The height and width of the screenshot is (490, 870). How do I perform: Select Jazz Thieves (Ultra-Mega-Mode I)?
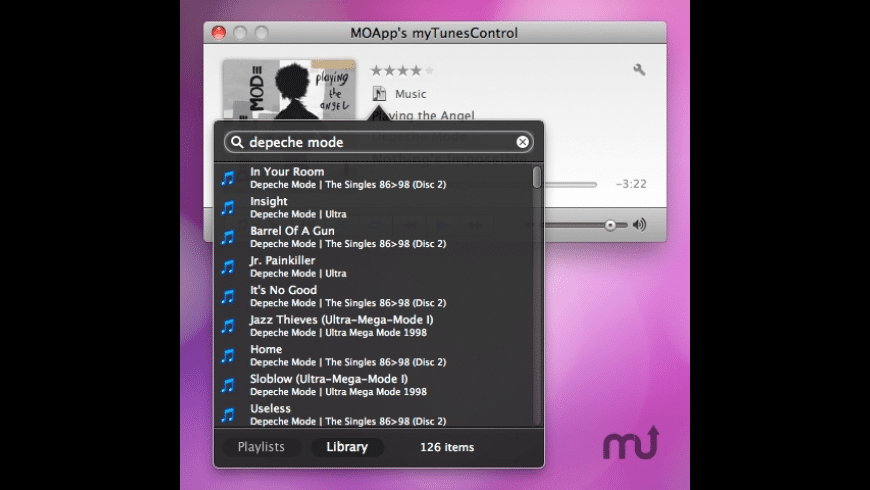point(373,326)
